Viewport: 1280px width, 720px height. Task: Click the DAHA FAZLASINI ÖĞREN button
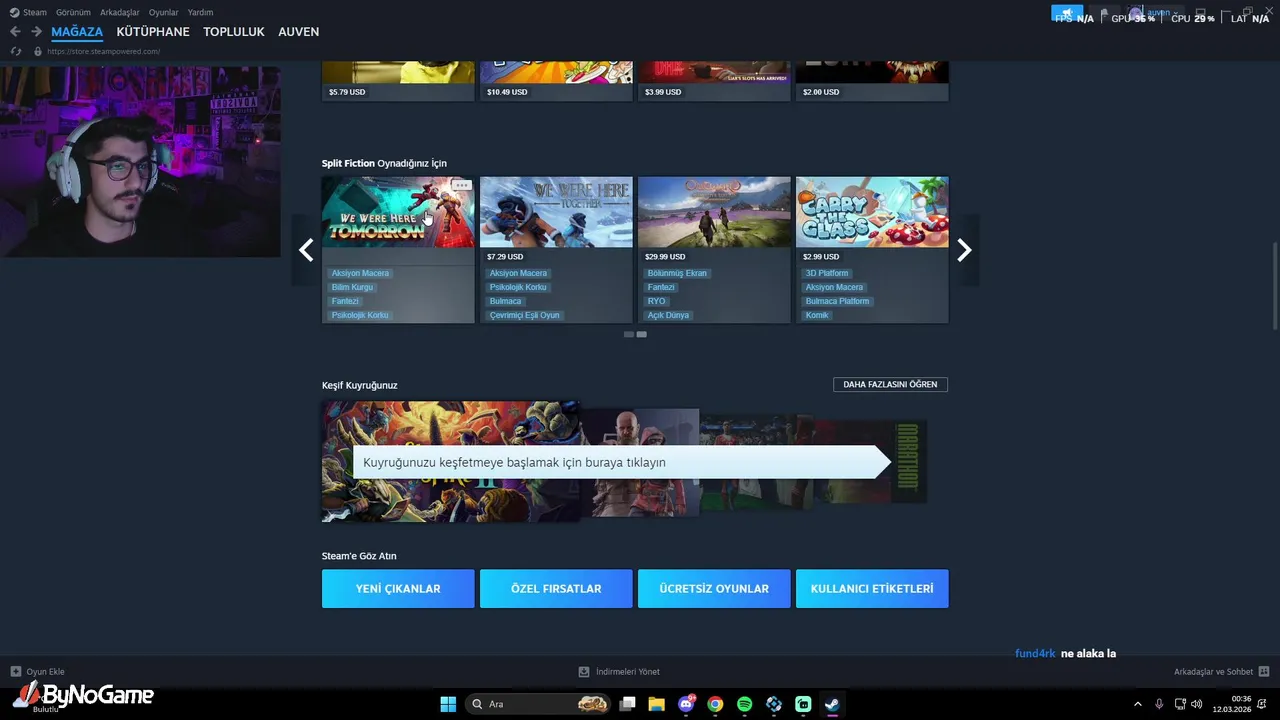890,384
